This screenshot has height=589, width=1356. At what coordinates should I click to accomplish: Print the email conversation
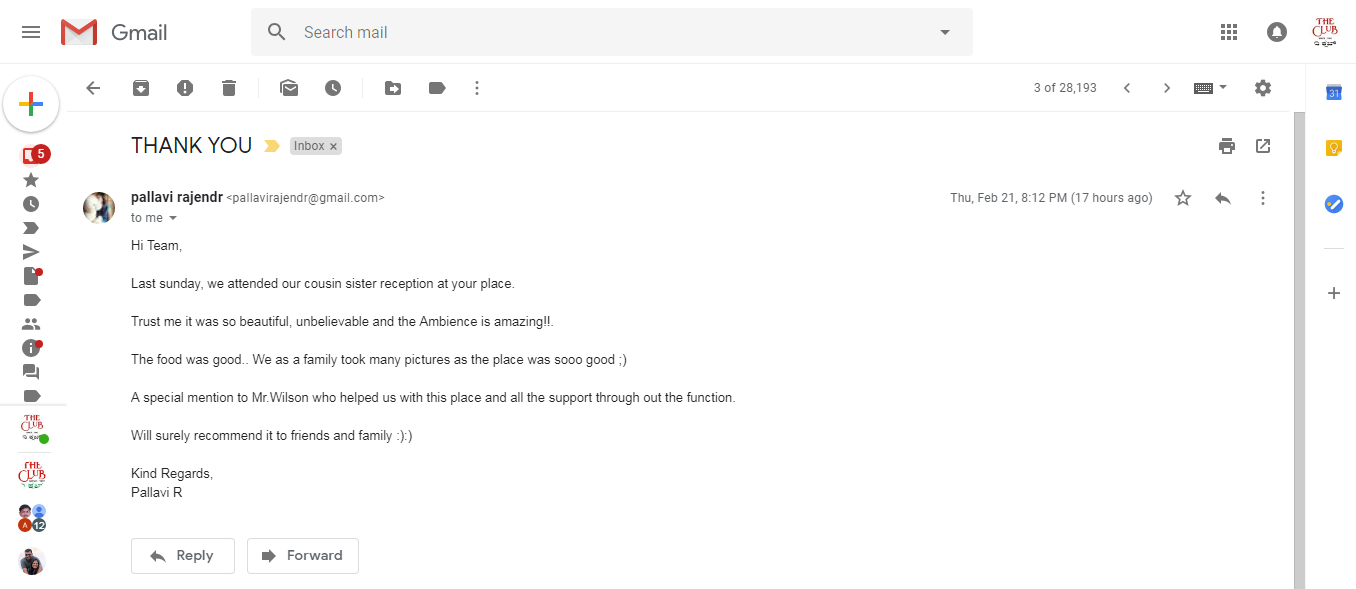(x=1227, y=146)
